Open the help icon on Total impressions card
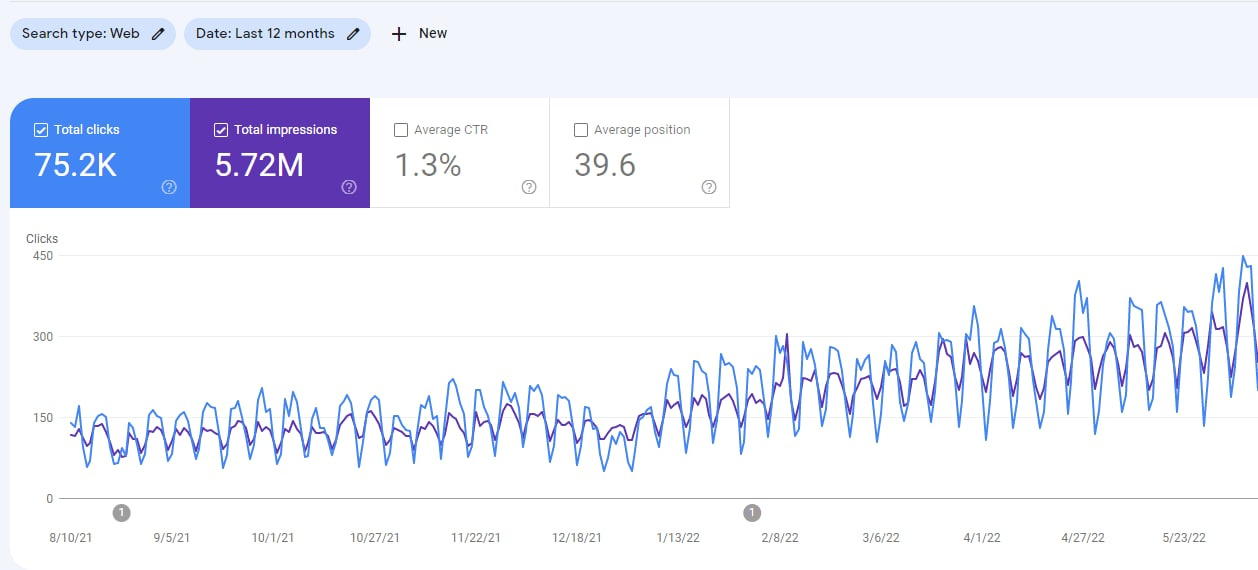This screenshot has height=570, width=1258. [x=349, y=187]
